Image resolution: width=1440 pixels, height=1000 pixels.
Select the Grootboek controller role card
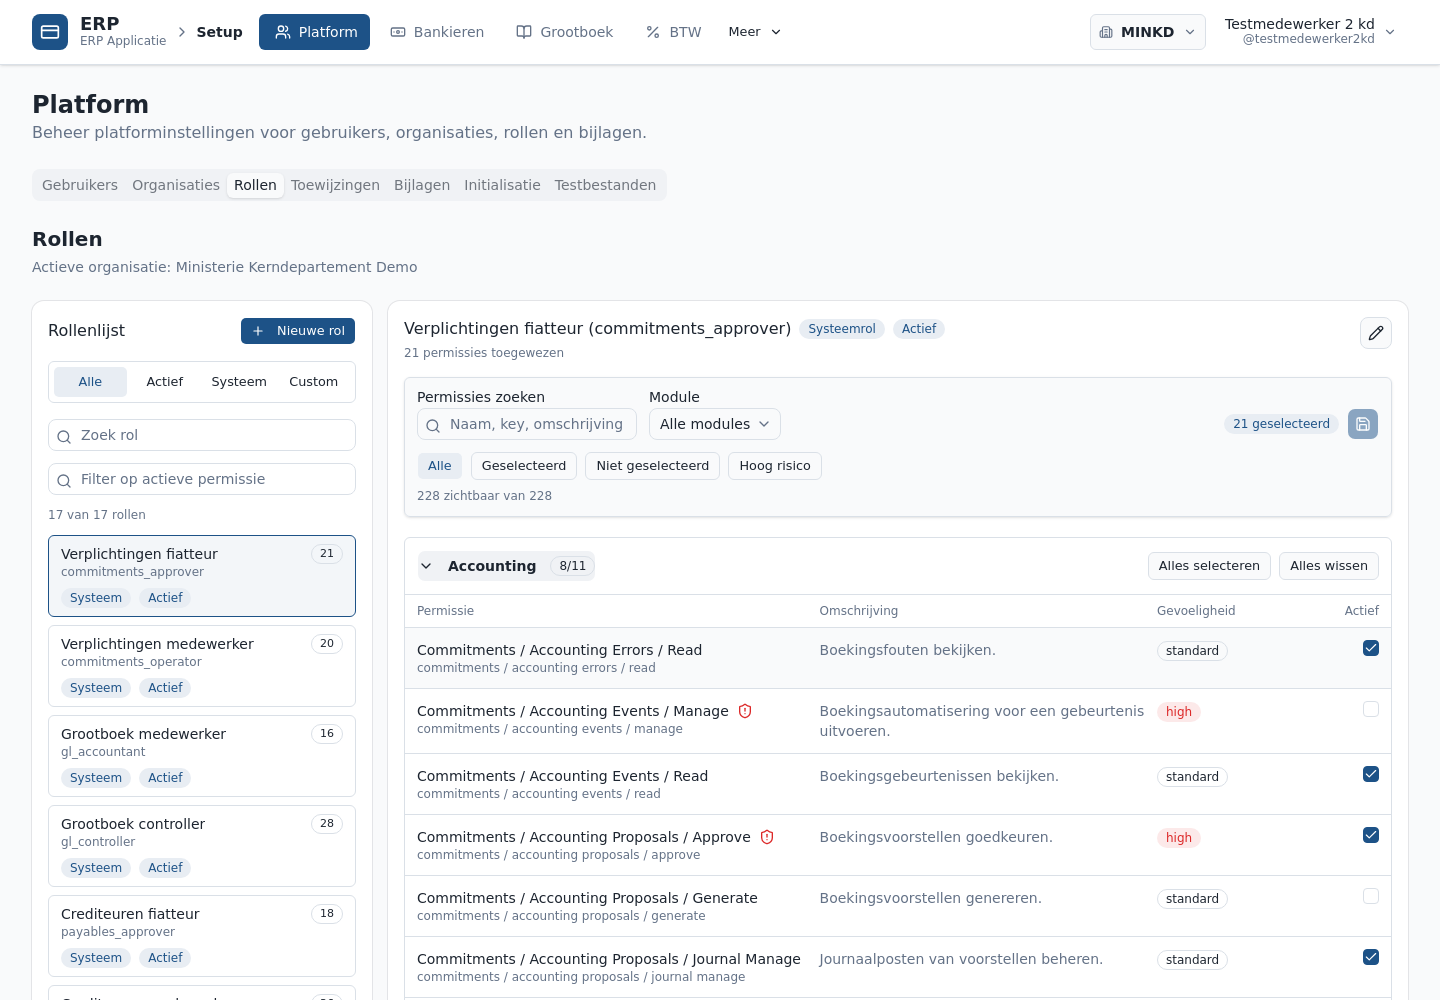(x=202, y=846)
